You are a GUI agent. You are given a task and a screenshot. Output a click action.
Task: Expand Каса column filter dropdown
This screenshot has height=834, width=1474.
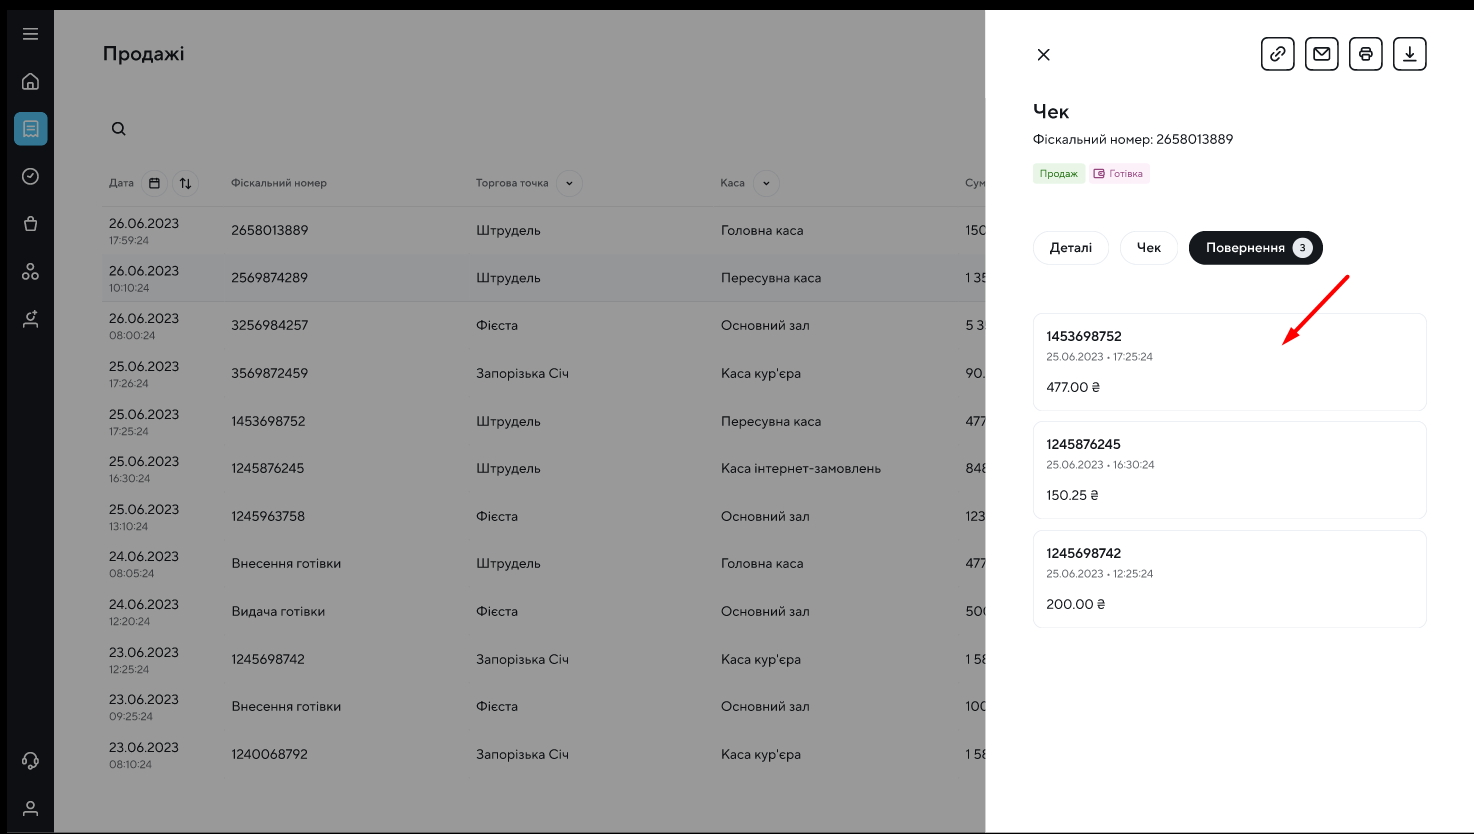[766, 183]
